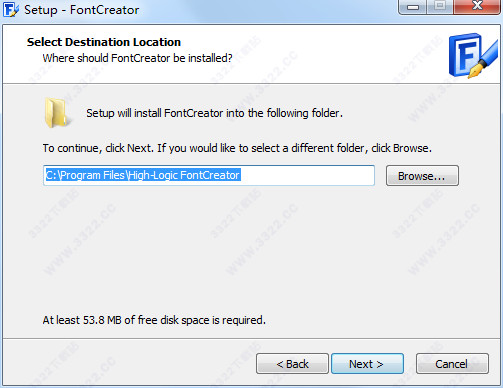Open the Browse... folder picker
This screenshot has width=503, height=388.
[422, 176]
